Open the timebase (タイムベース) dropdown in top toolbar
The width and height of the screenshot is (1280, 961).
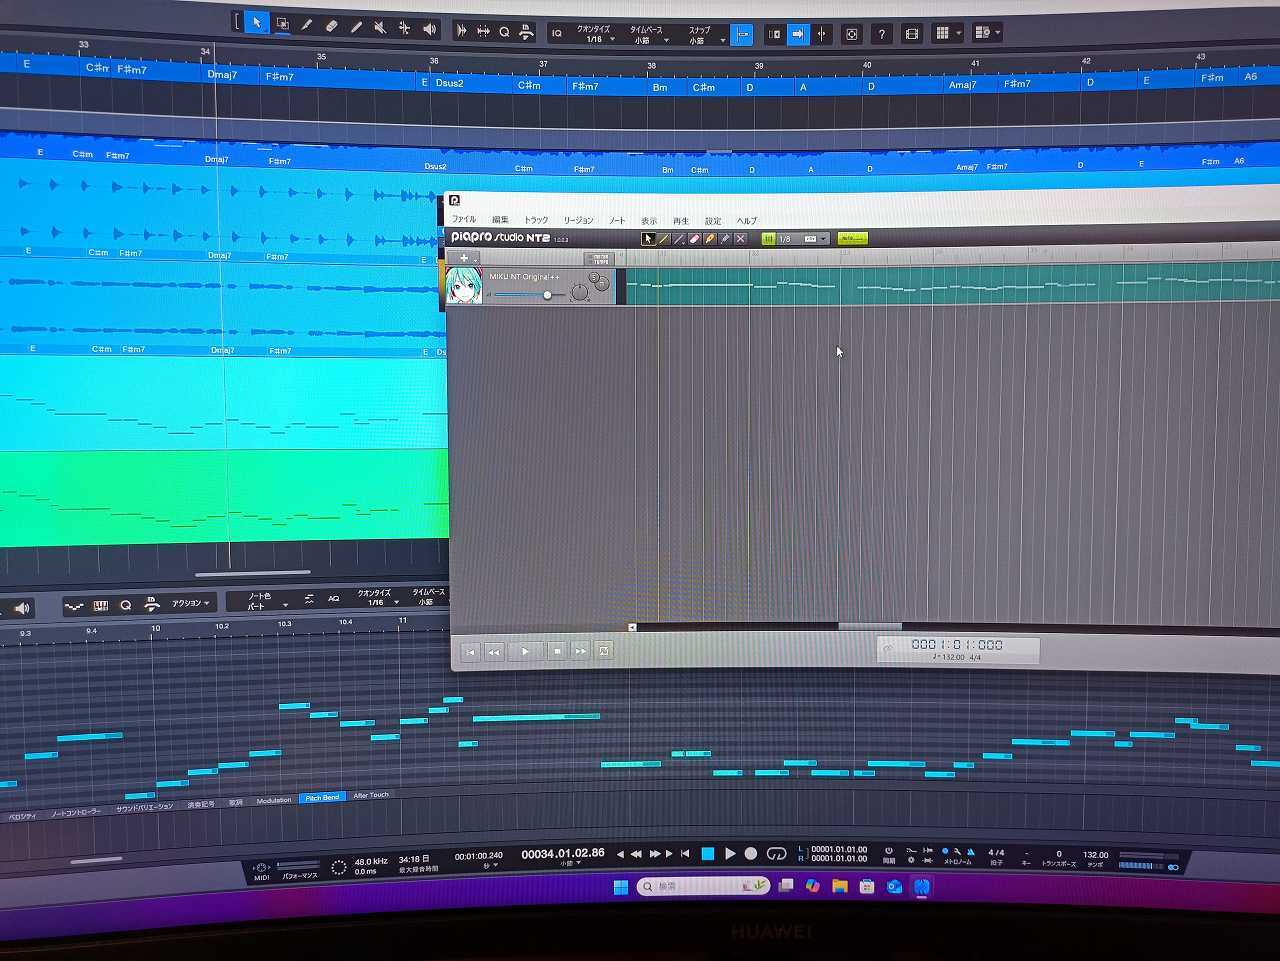click(647, 35)
